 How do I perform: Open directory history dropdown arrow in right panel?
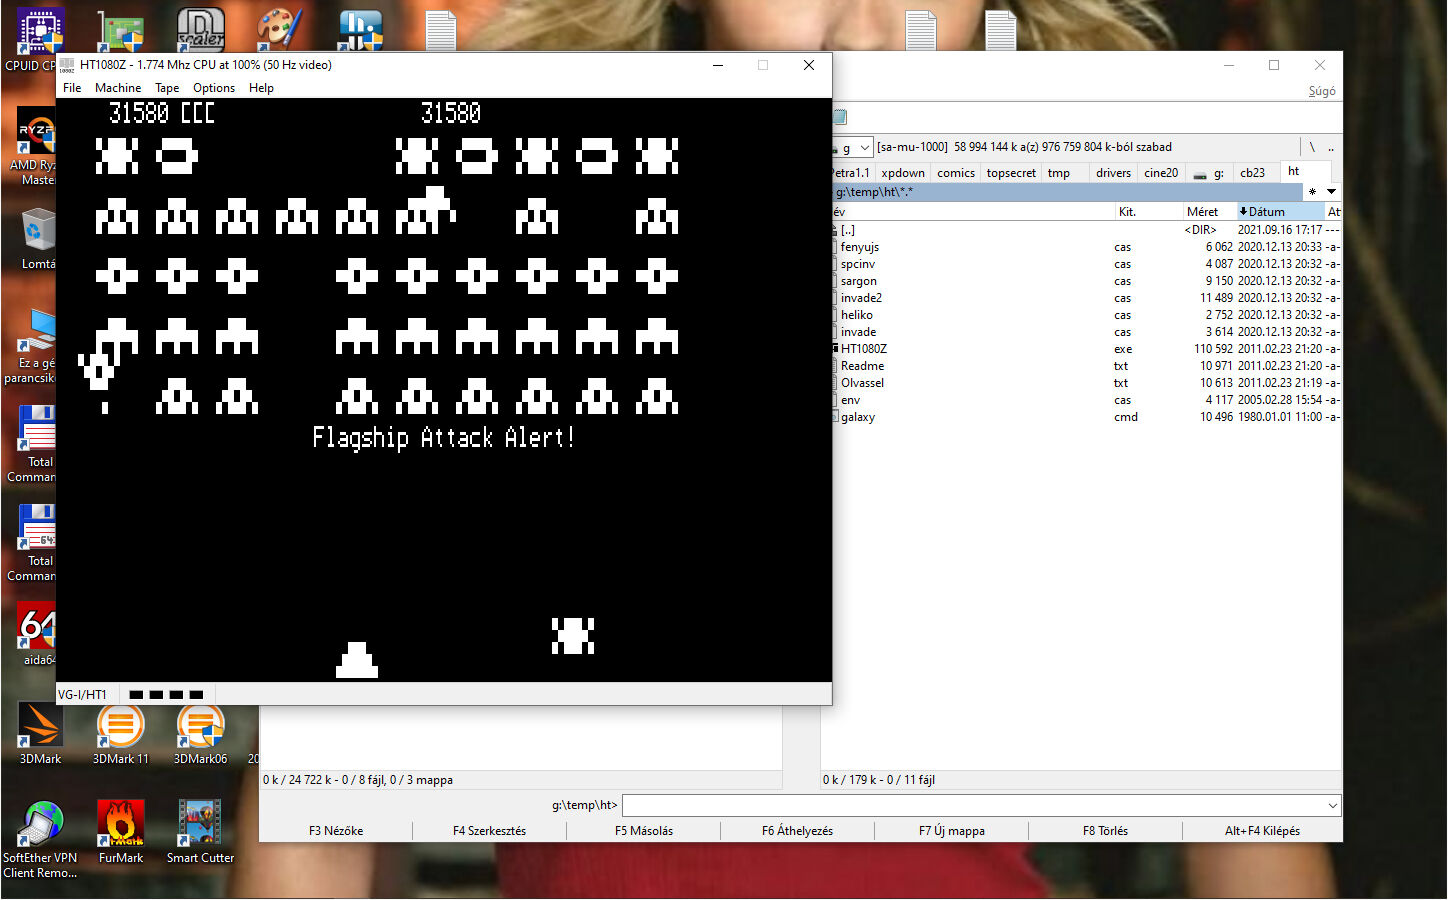[1331, 191]
